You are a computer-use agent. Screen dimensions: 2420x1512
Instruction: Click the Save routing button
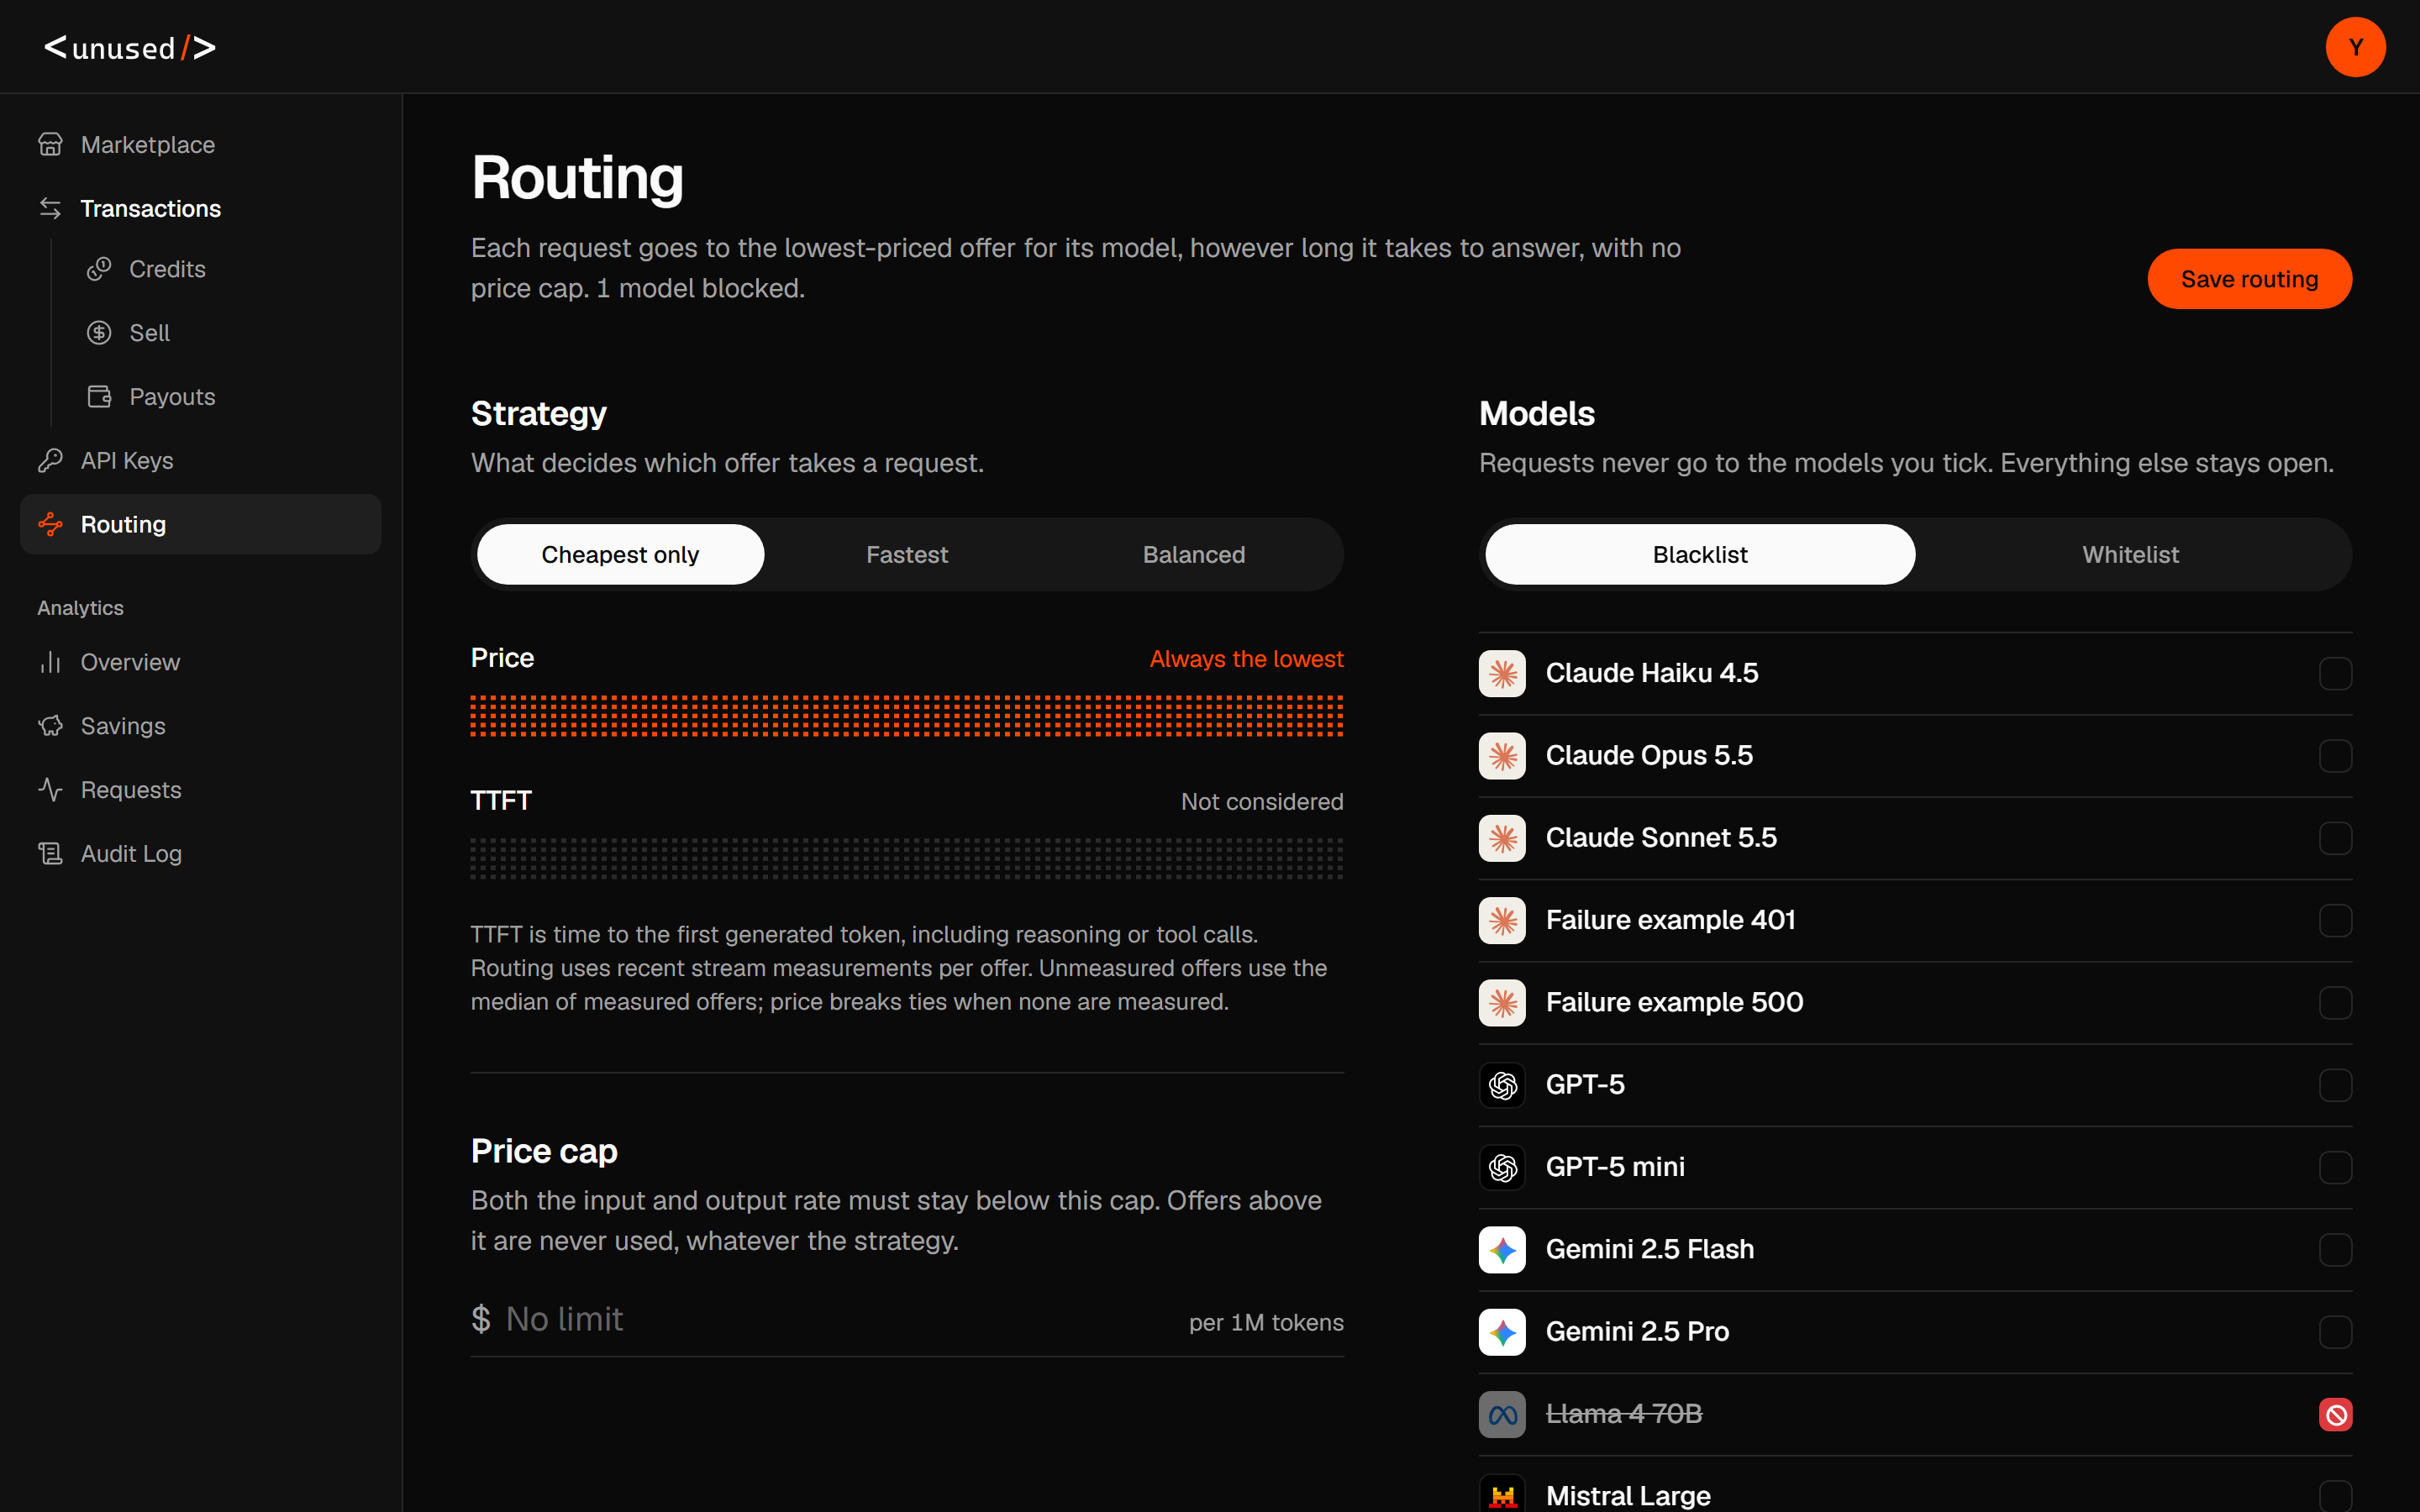[x=2249, y=279]
